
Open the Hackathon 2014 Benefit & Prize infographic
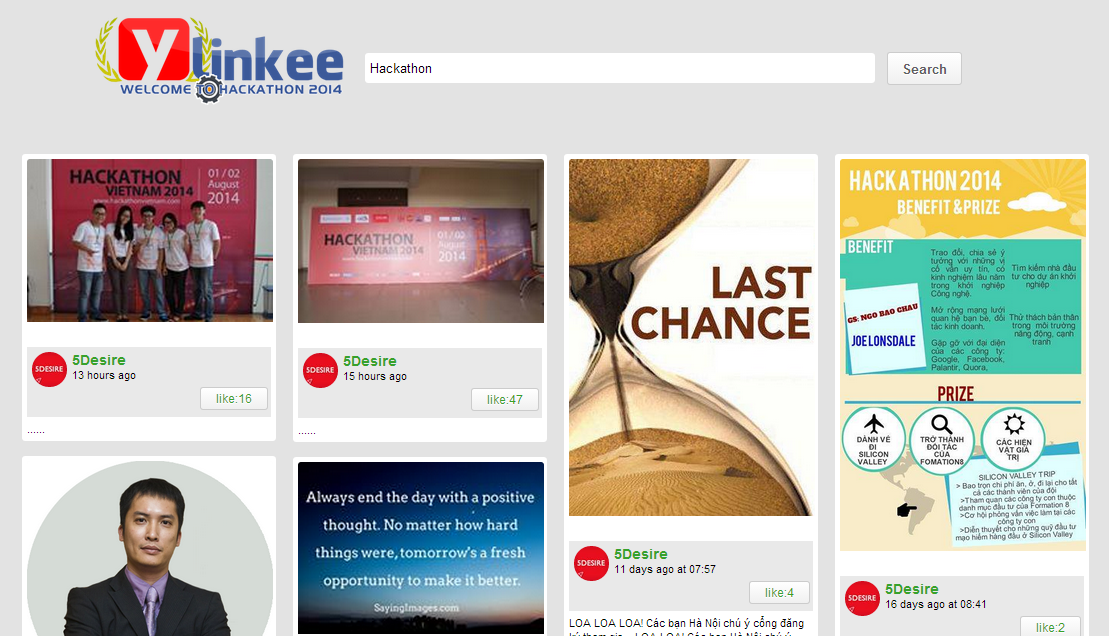[x=963, y=355]
